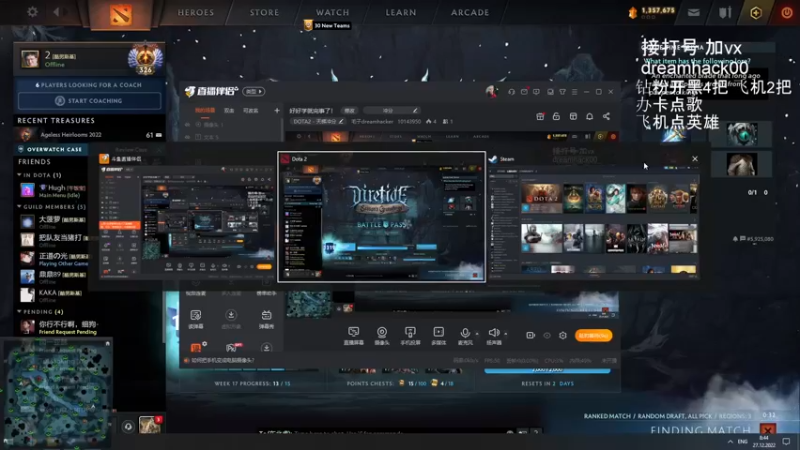Select guild member KAKA
The height and width of the screenshot is (450, 800).
coord(53,295)
